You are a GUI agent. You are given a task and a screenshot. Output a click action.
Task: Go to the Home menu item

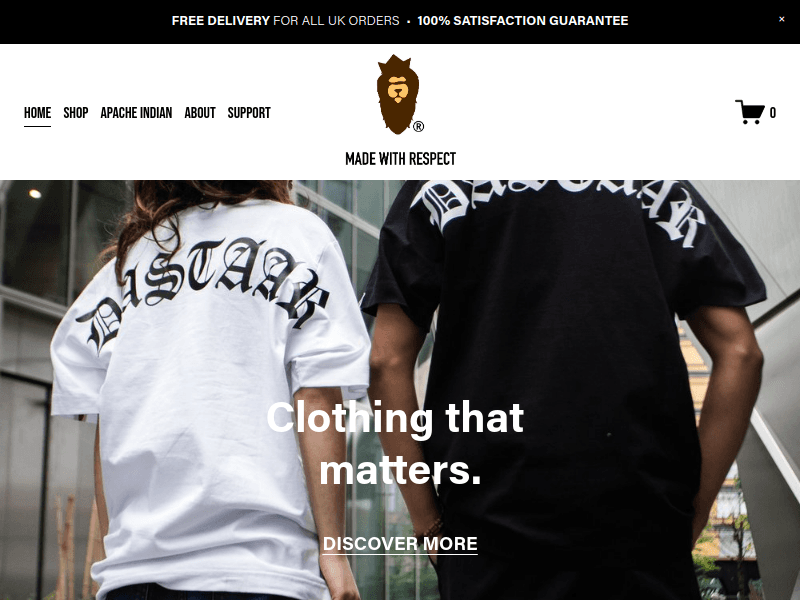coord(37,113)
